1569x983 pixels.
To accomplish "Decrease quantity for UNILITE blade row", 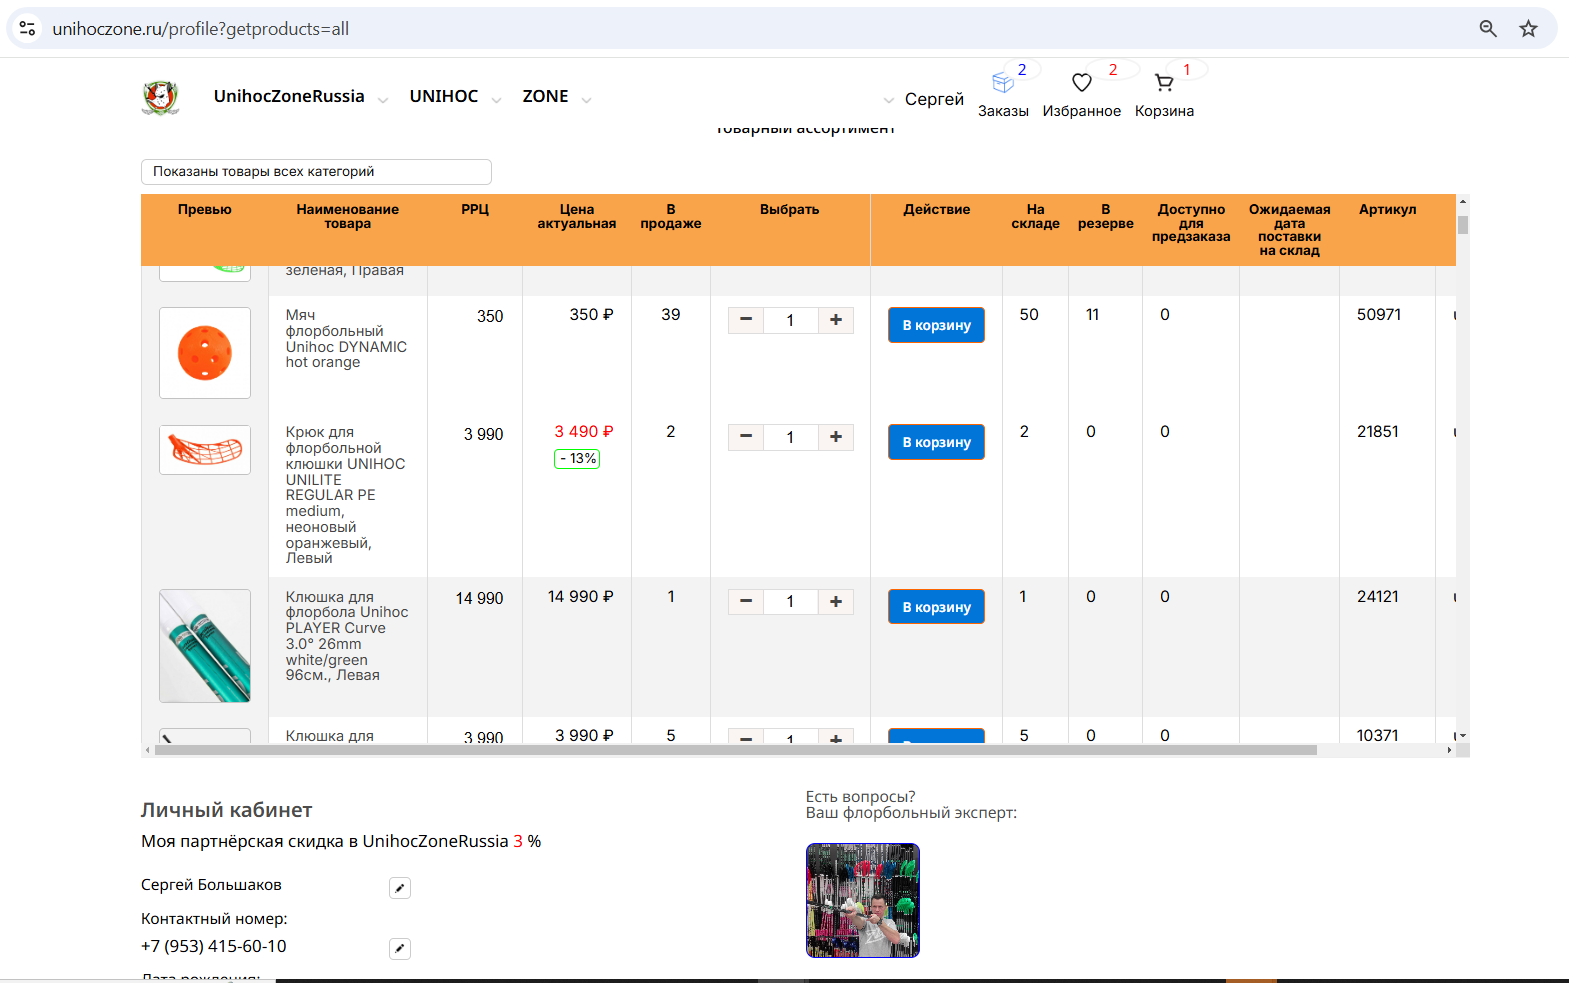I will coord(746,437).
